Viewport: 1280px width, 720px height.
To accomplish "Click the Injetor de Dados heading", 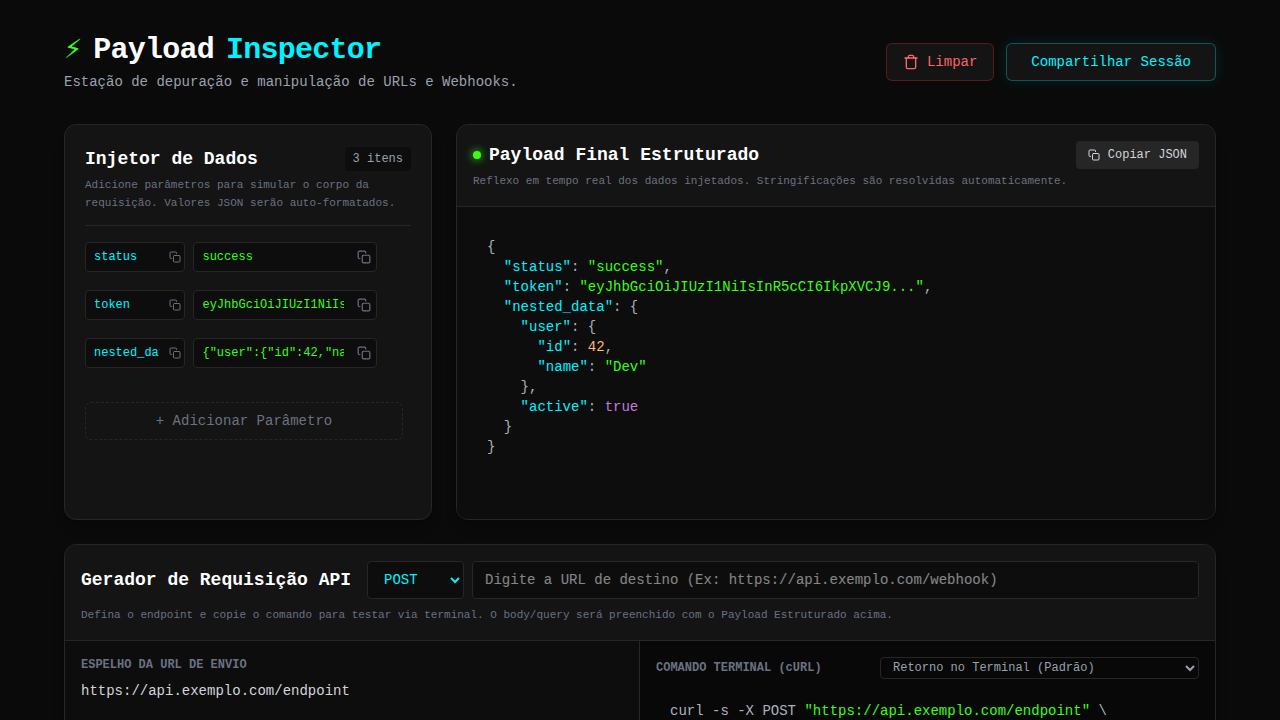I will coord(171,158).
